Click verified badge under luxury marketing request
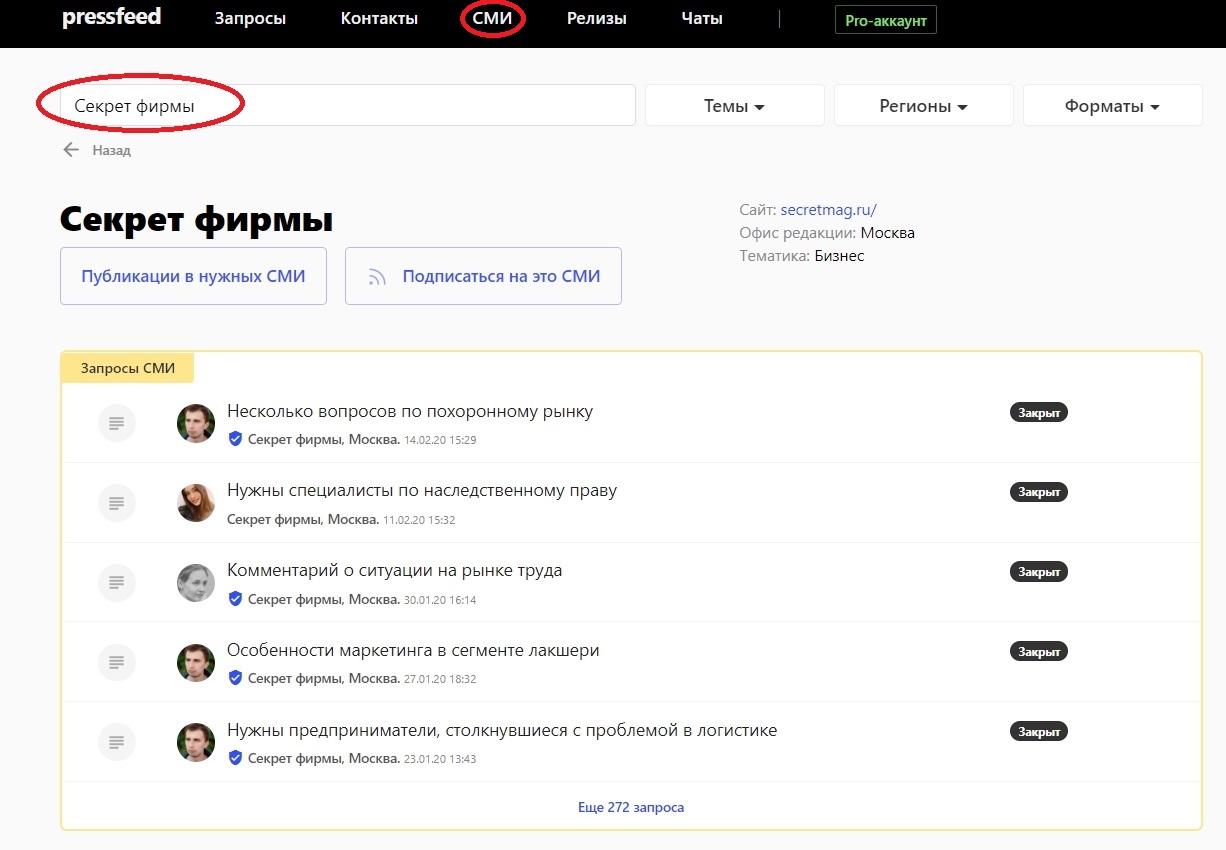 coord(235,678)
